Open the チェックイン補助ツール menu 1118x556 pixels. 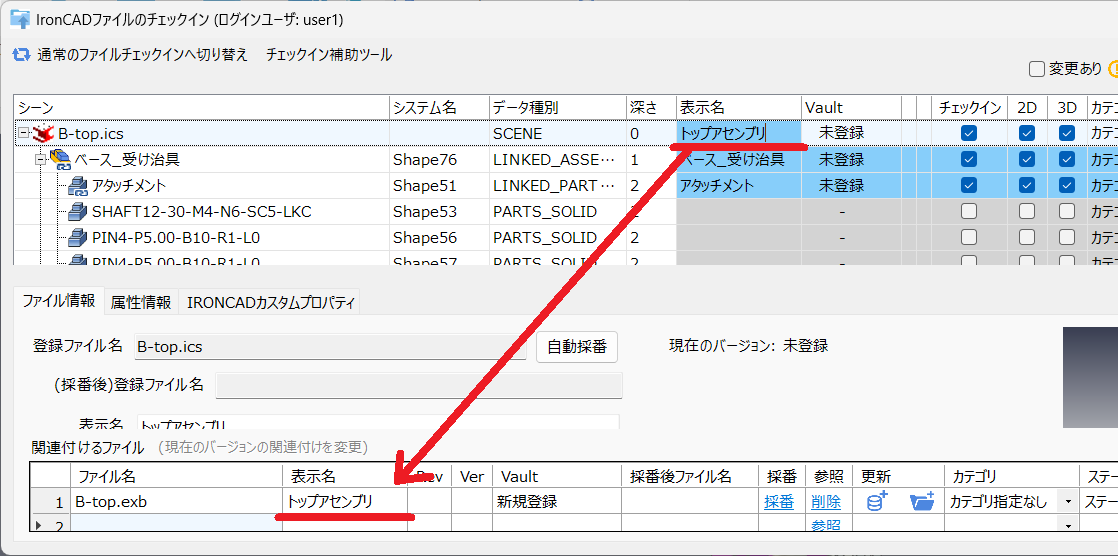tap(329, 55)
